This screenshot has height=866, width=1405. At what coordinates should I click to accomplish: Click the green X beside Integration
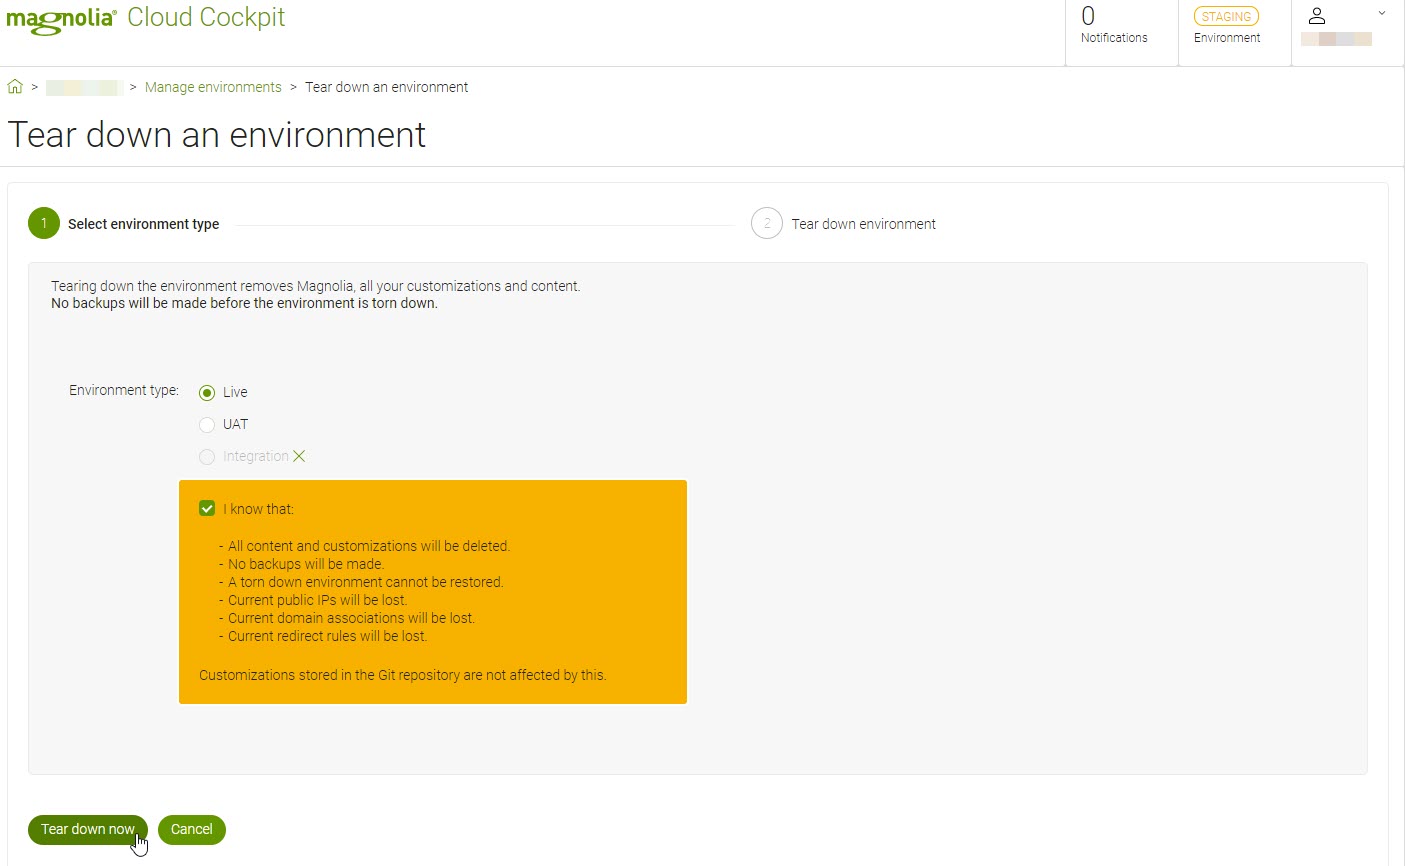[x=299, y=456]
